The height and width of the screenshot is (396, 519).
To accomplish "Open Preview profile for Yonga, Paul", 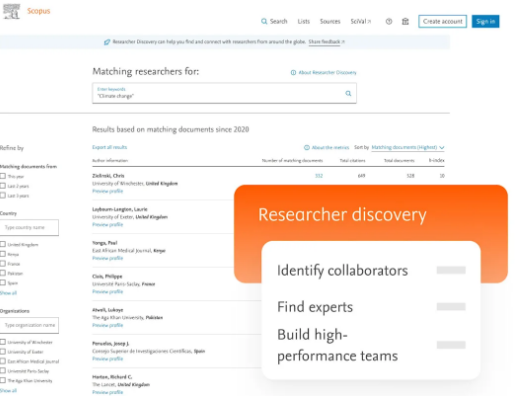I will pos(107,258).
